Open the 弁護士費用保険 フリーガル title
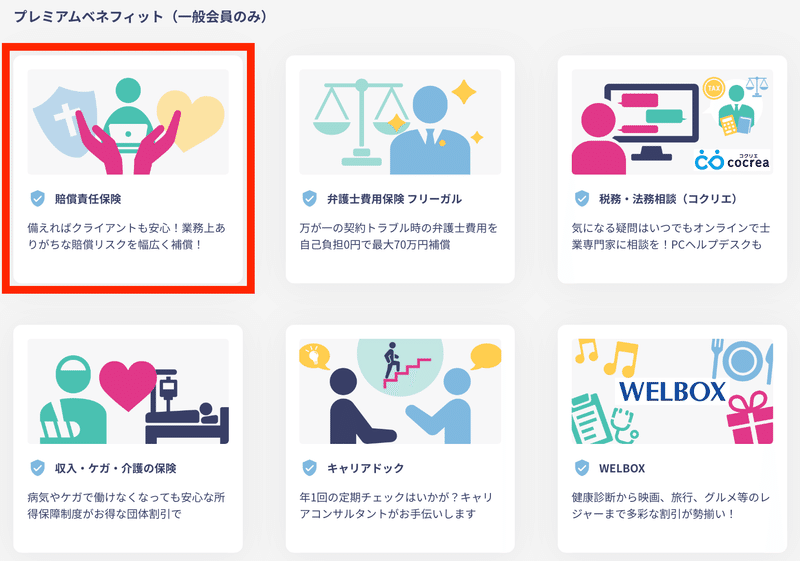 click(394, 199)
